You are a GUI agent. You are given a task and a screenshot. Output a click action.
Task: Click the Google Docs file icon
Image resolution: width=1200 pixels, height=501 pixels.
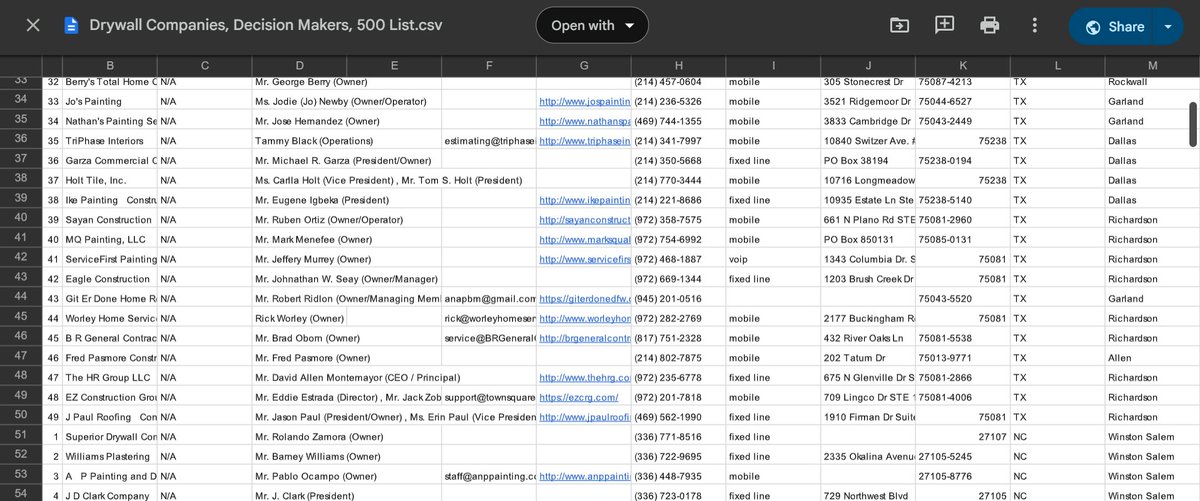pos(71,25)
